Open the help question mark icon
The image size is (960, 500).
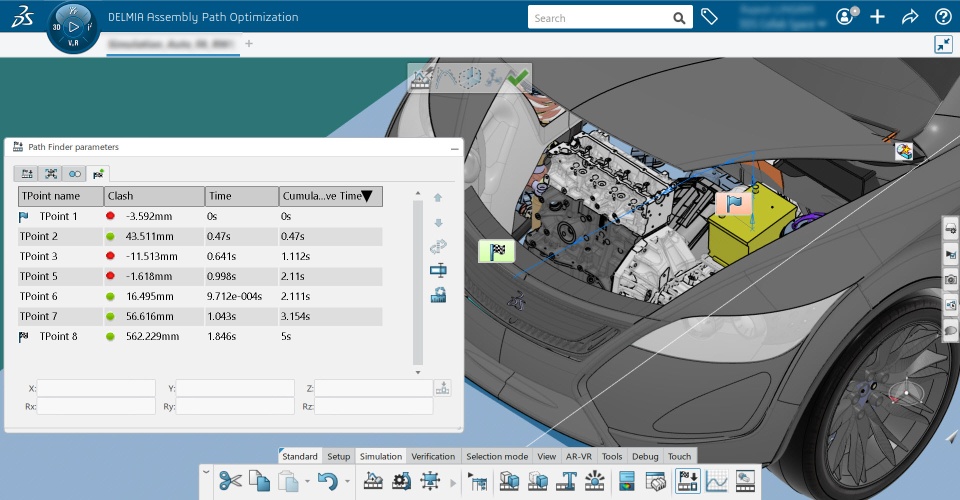(943, 17)
